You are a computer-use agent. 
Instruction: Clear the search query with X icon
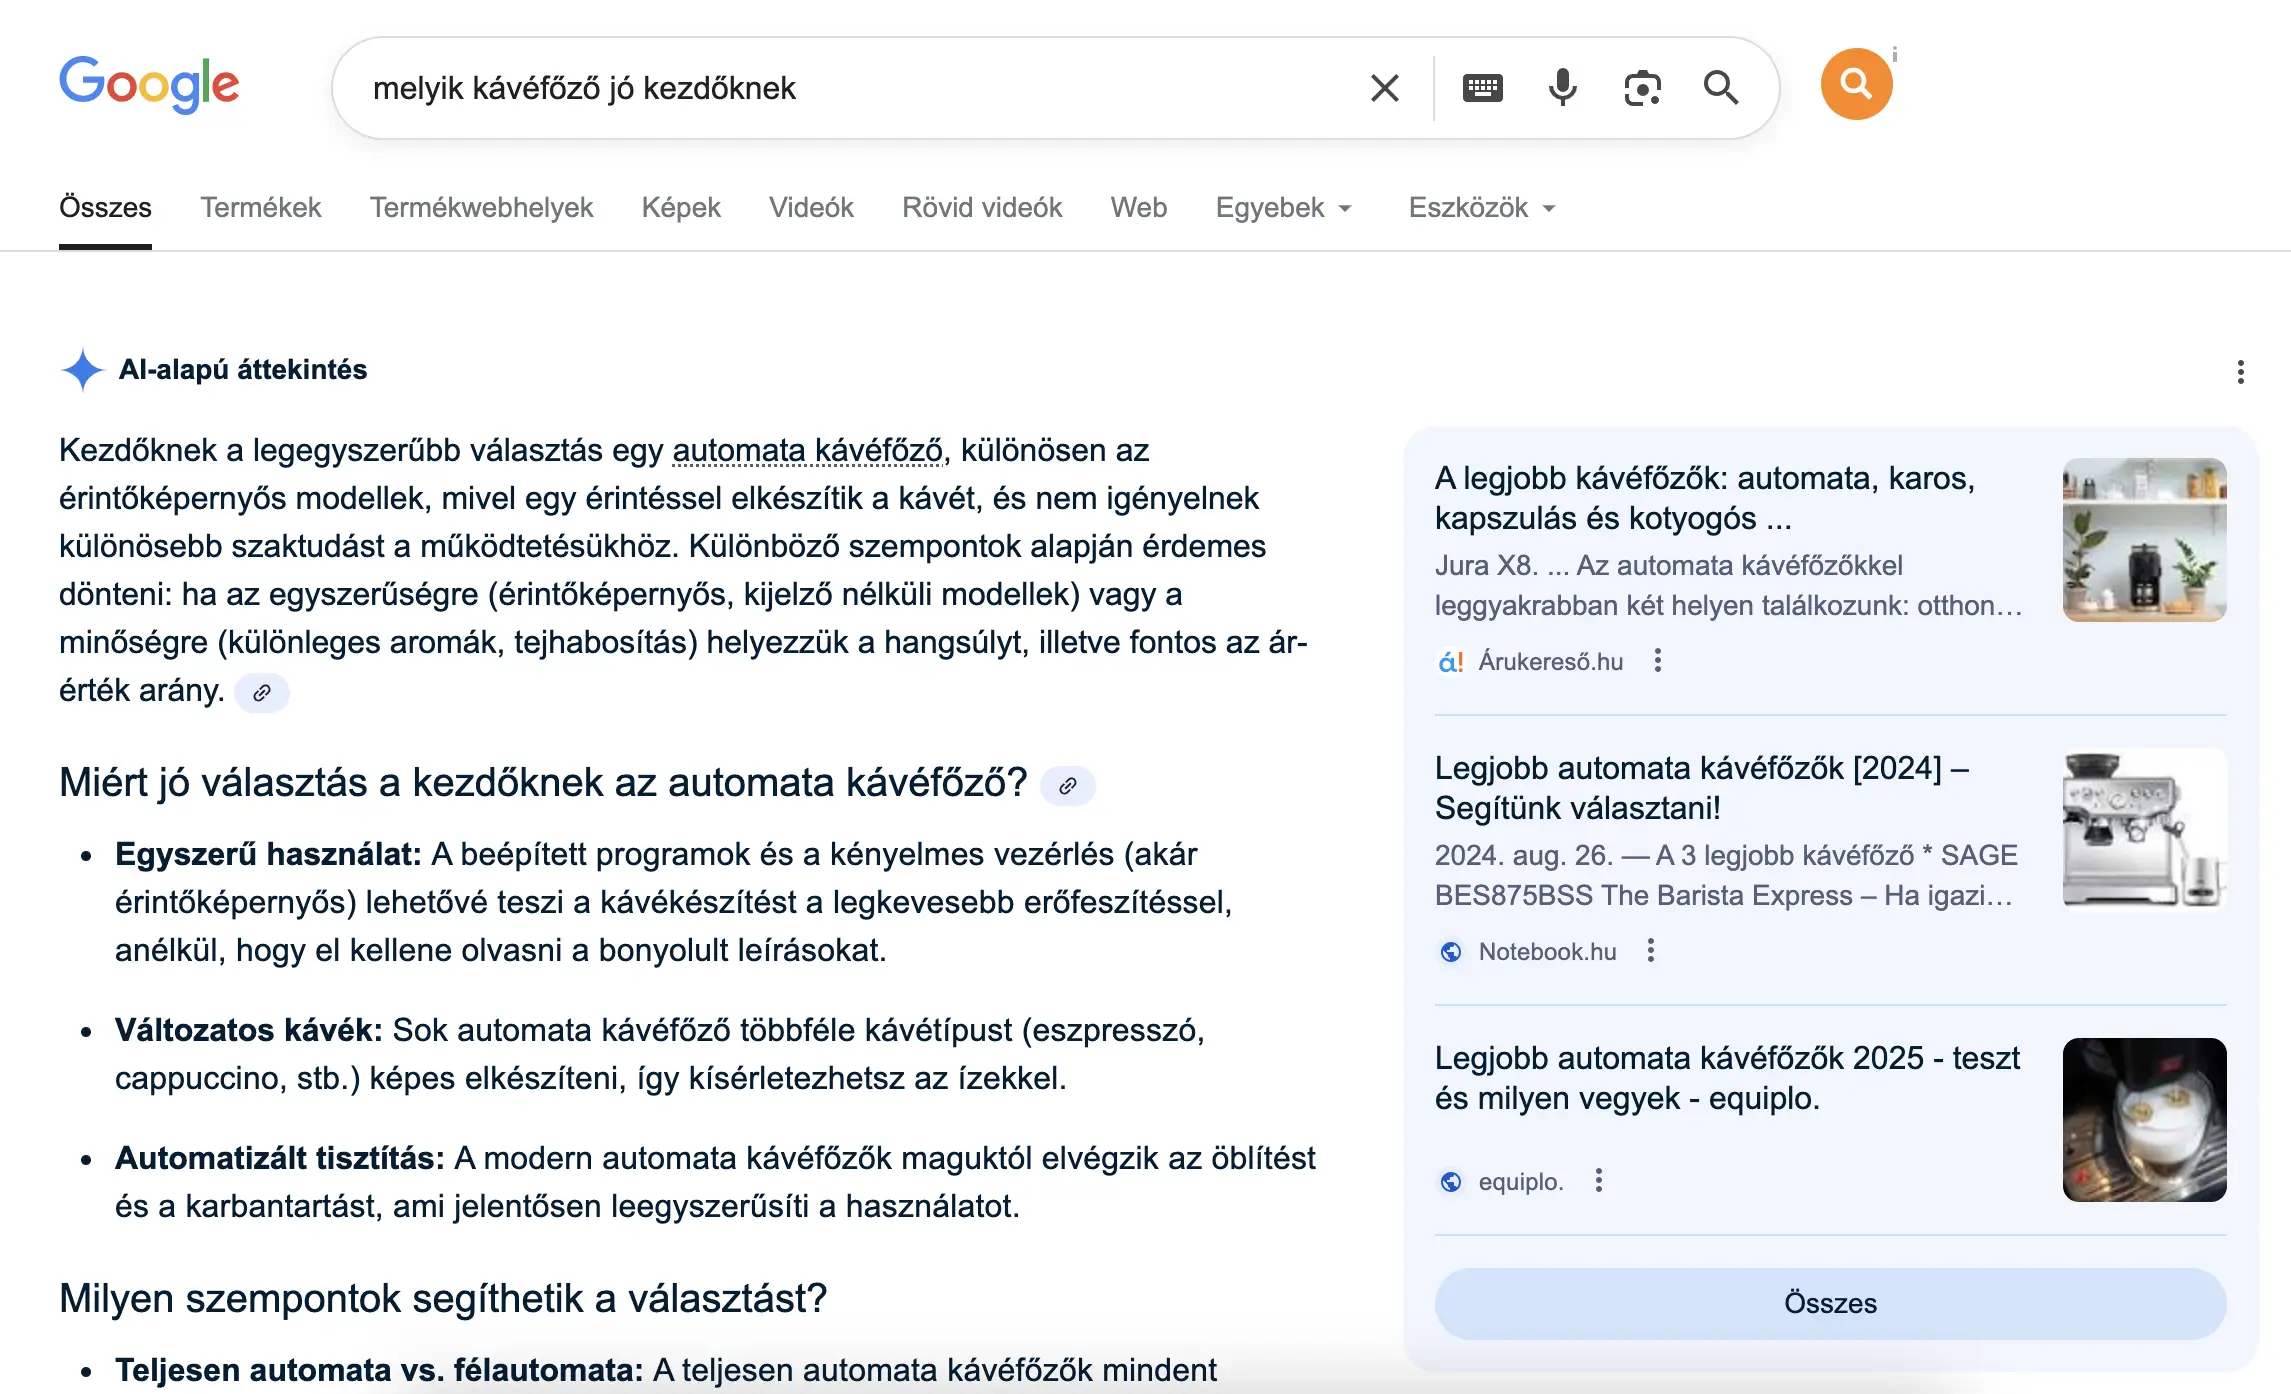point(1384,88)
